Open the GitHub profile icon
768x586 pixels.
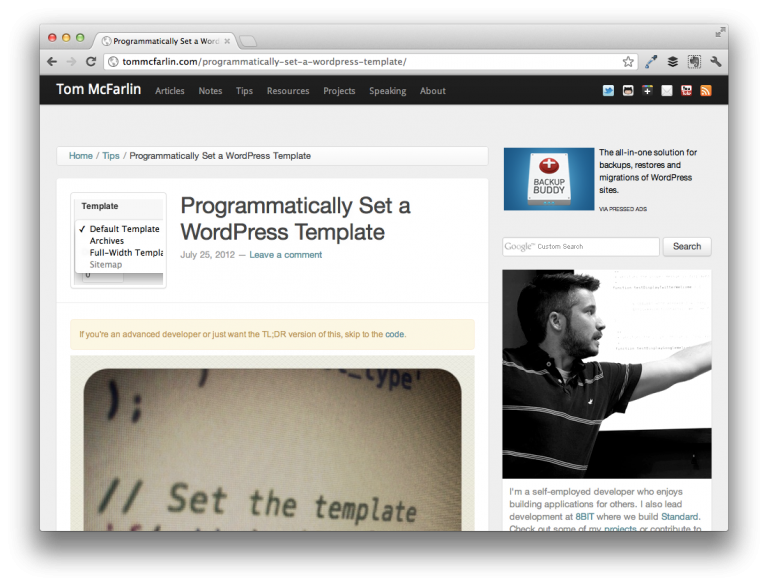(628, 91)
